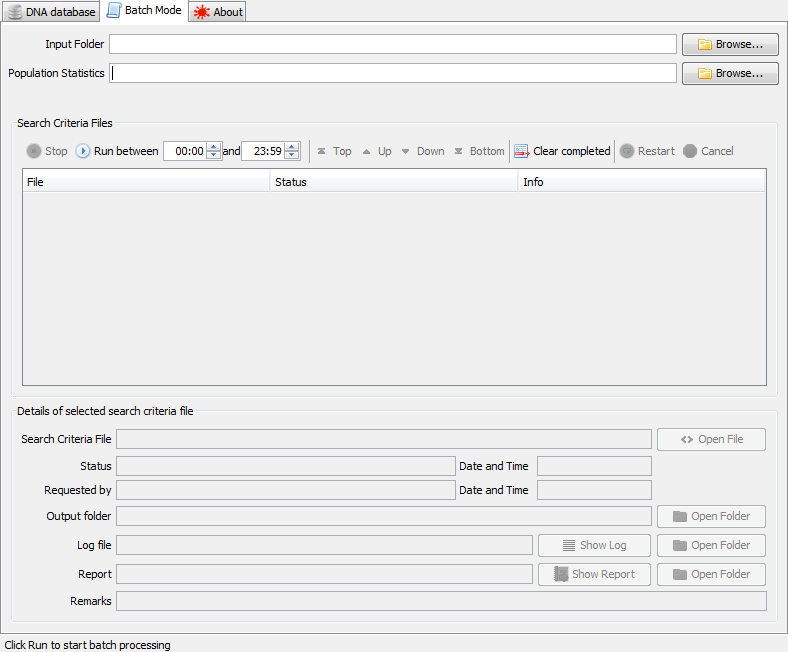Switch to the DNA database tab
The width and height of the screenshot is (788, 652).
pos(51,12)
